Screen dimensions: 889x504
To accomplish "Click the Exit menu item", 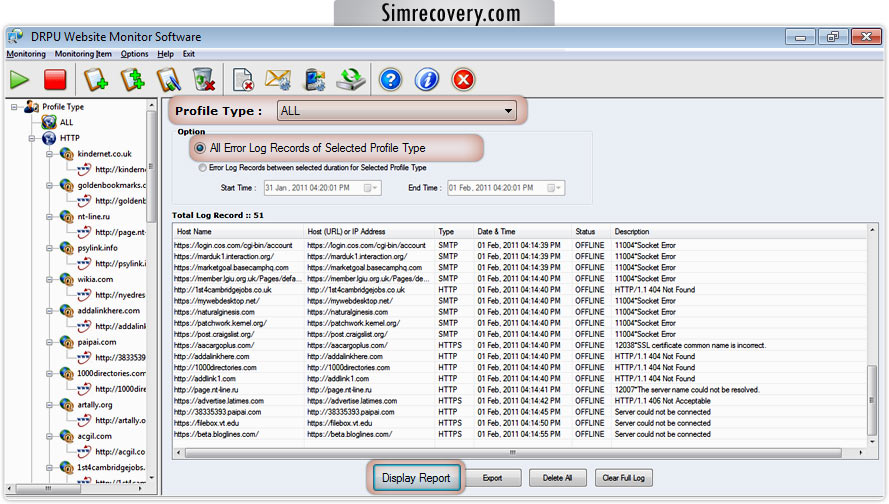I will coord(189,54).
